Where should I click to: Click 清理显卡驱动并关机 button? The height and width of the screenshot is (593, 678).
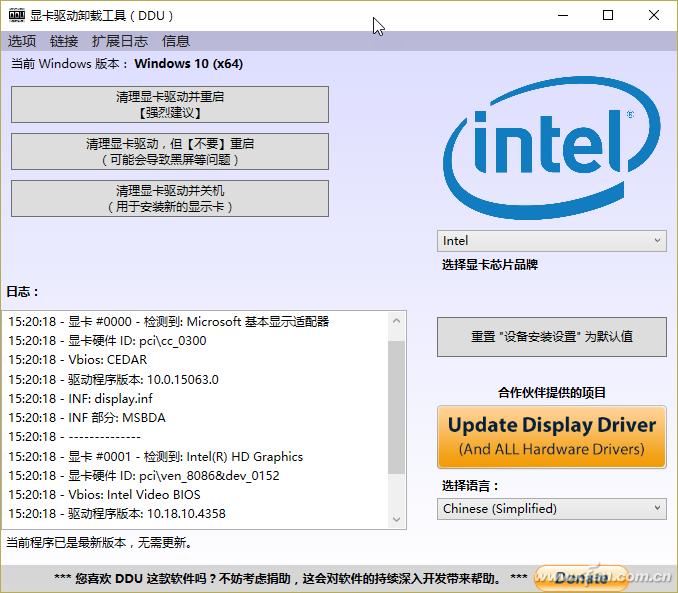[x=170, y=199]
